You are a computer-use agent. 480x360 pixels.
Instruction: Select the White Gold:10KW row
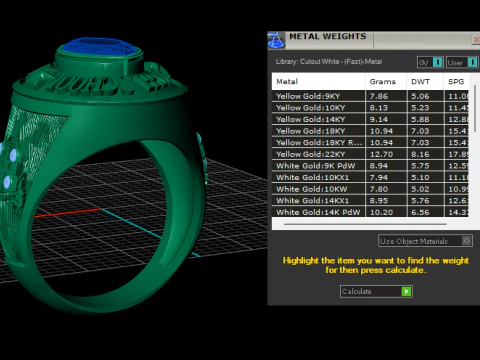[370, 189]
